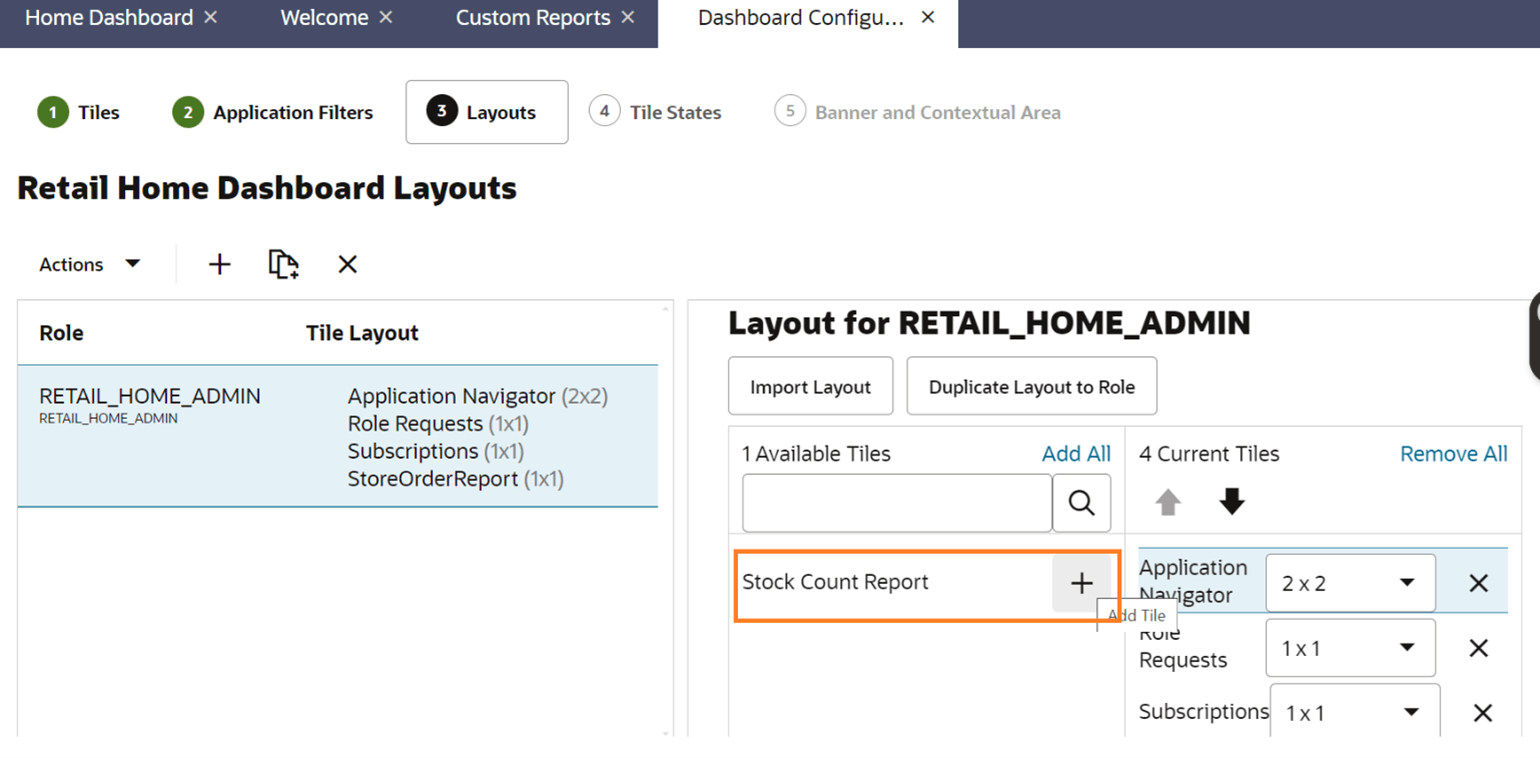Remove Application Navigator tile using X
This screenshot has width=1540, height=758.
click(x=1478, y=582)
